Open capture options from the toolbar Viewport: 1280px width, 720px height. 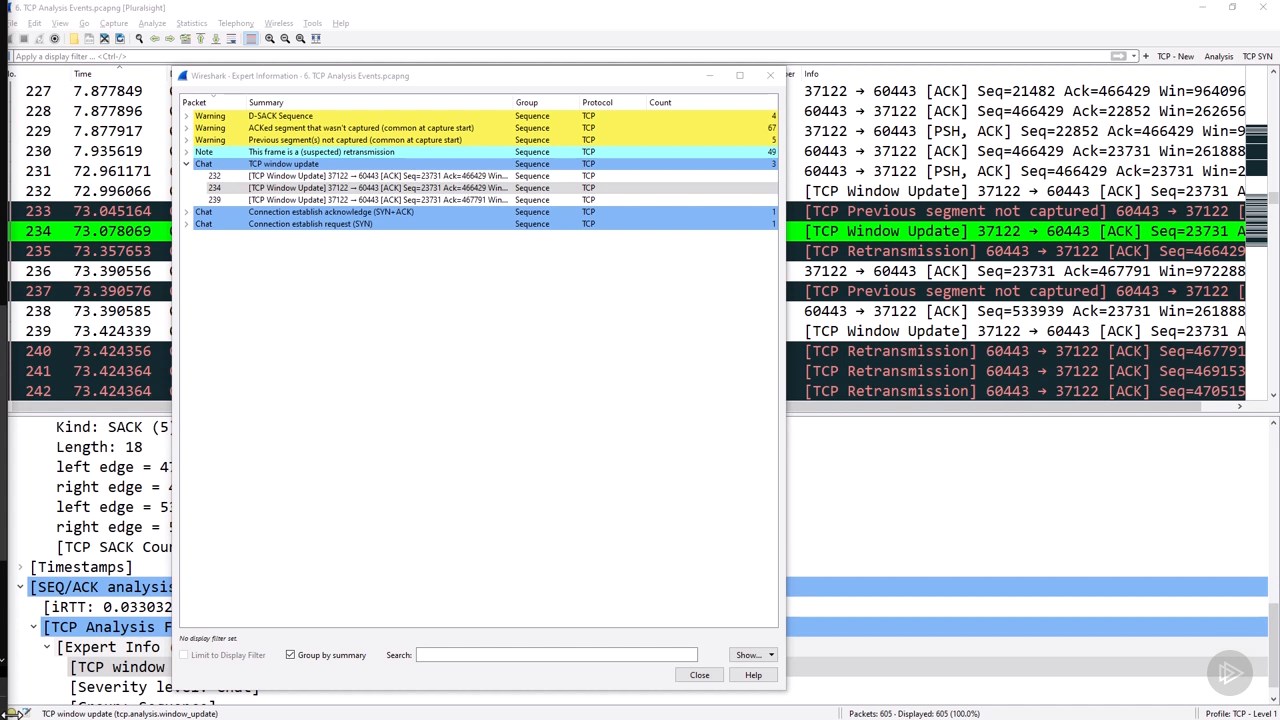coord(54,38)
